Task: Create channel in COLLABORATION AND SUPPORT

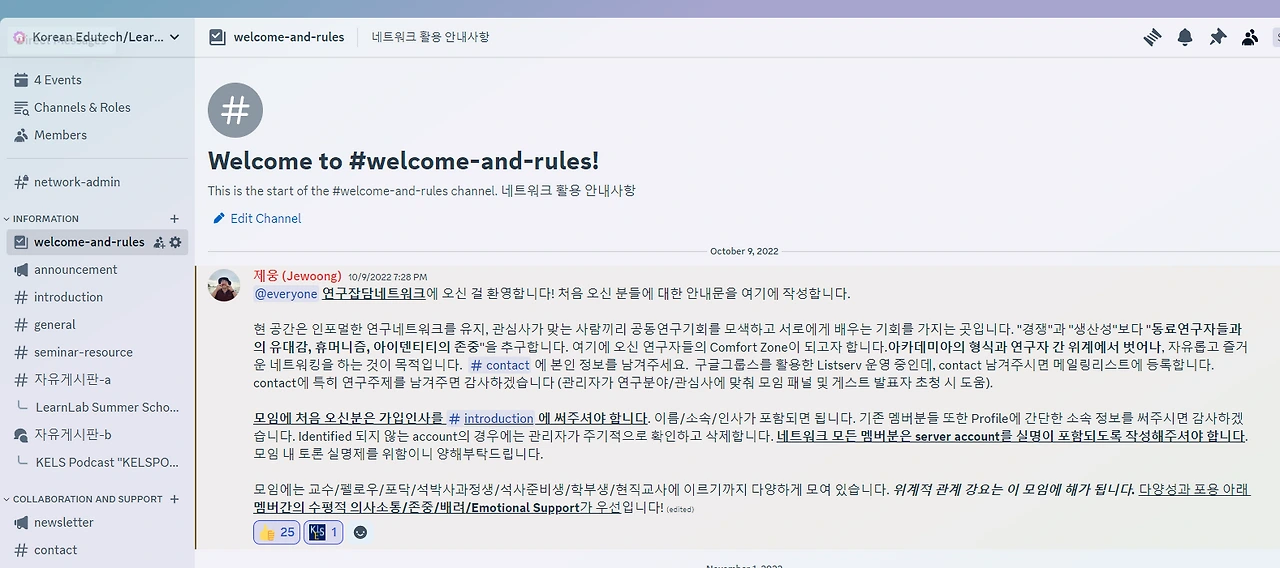Action: point(174,499)
